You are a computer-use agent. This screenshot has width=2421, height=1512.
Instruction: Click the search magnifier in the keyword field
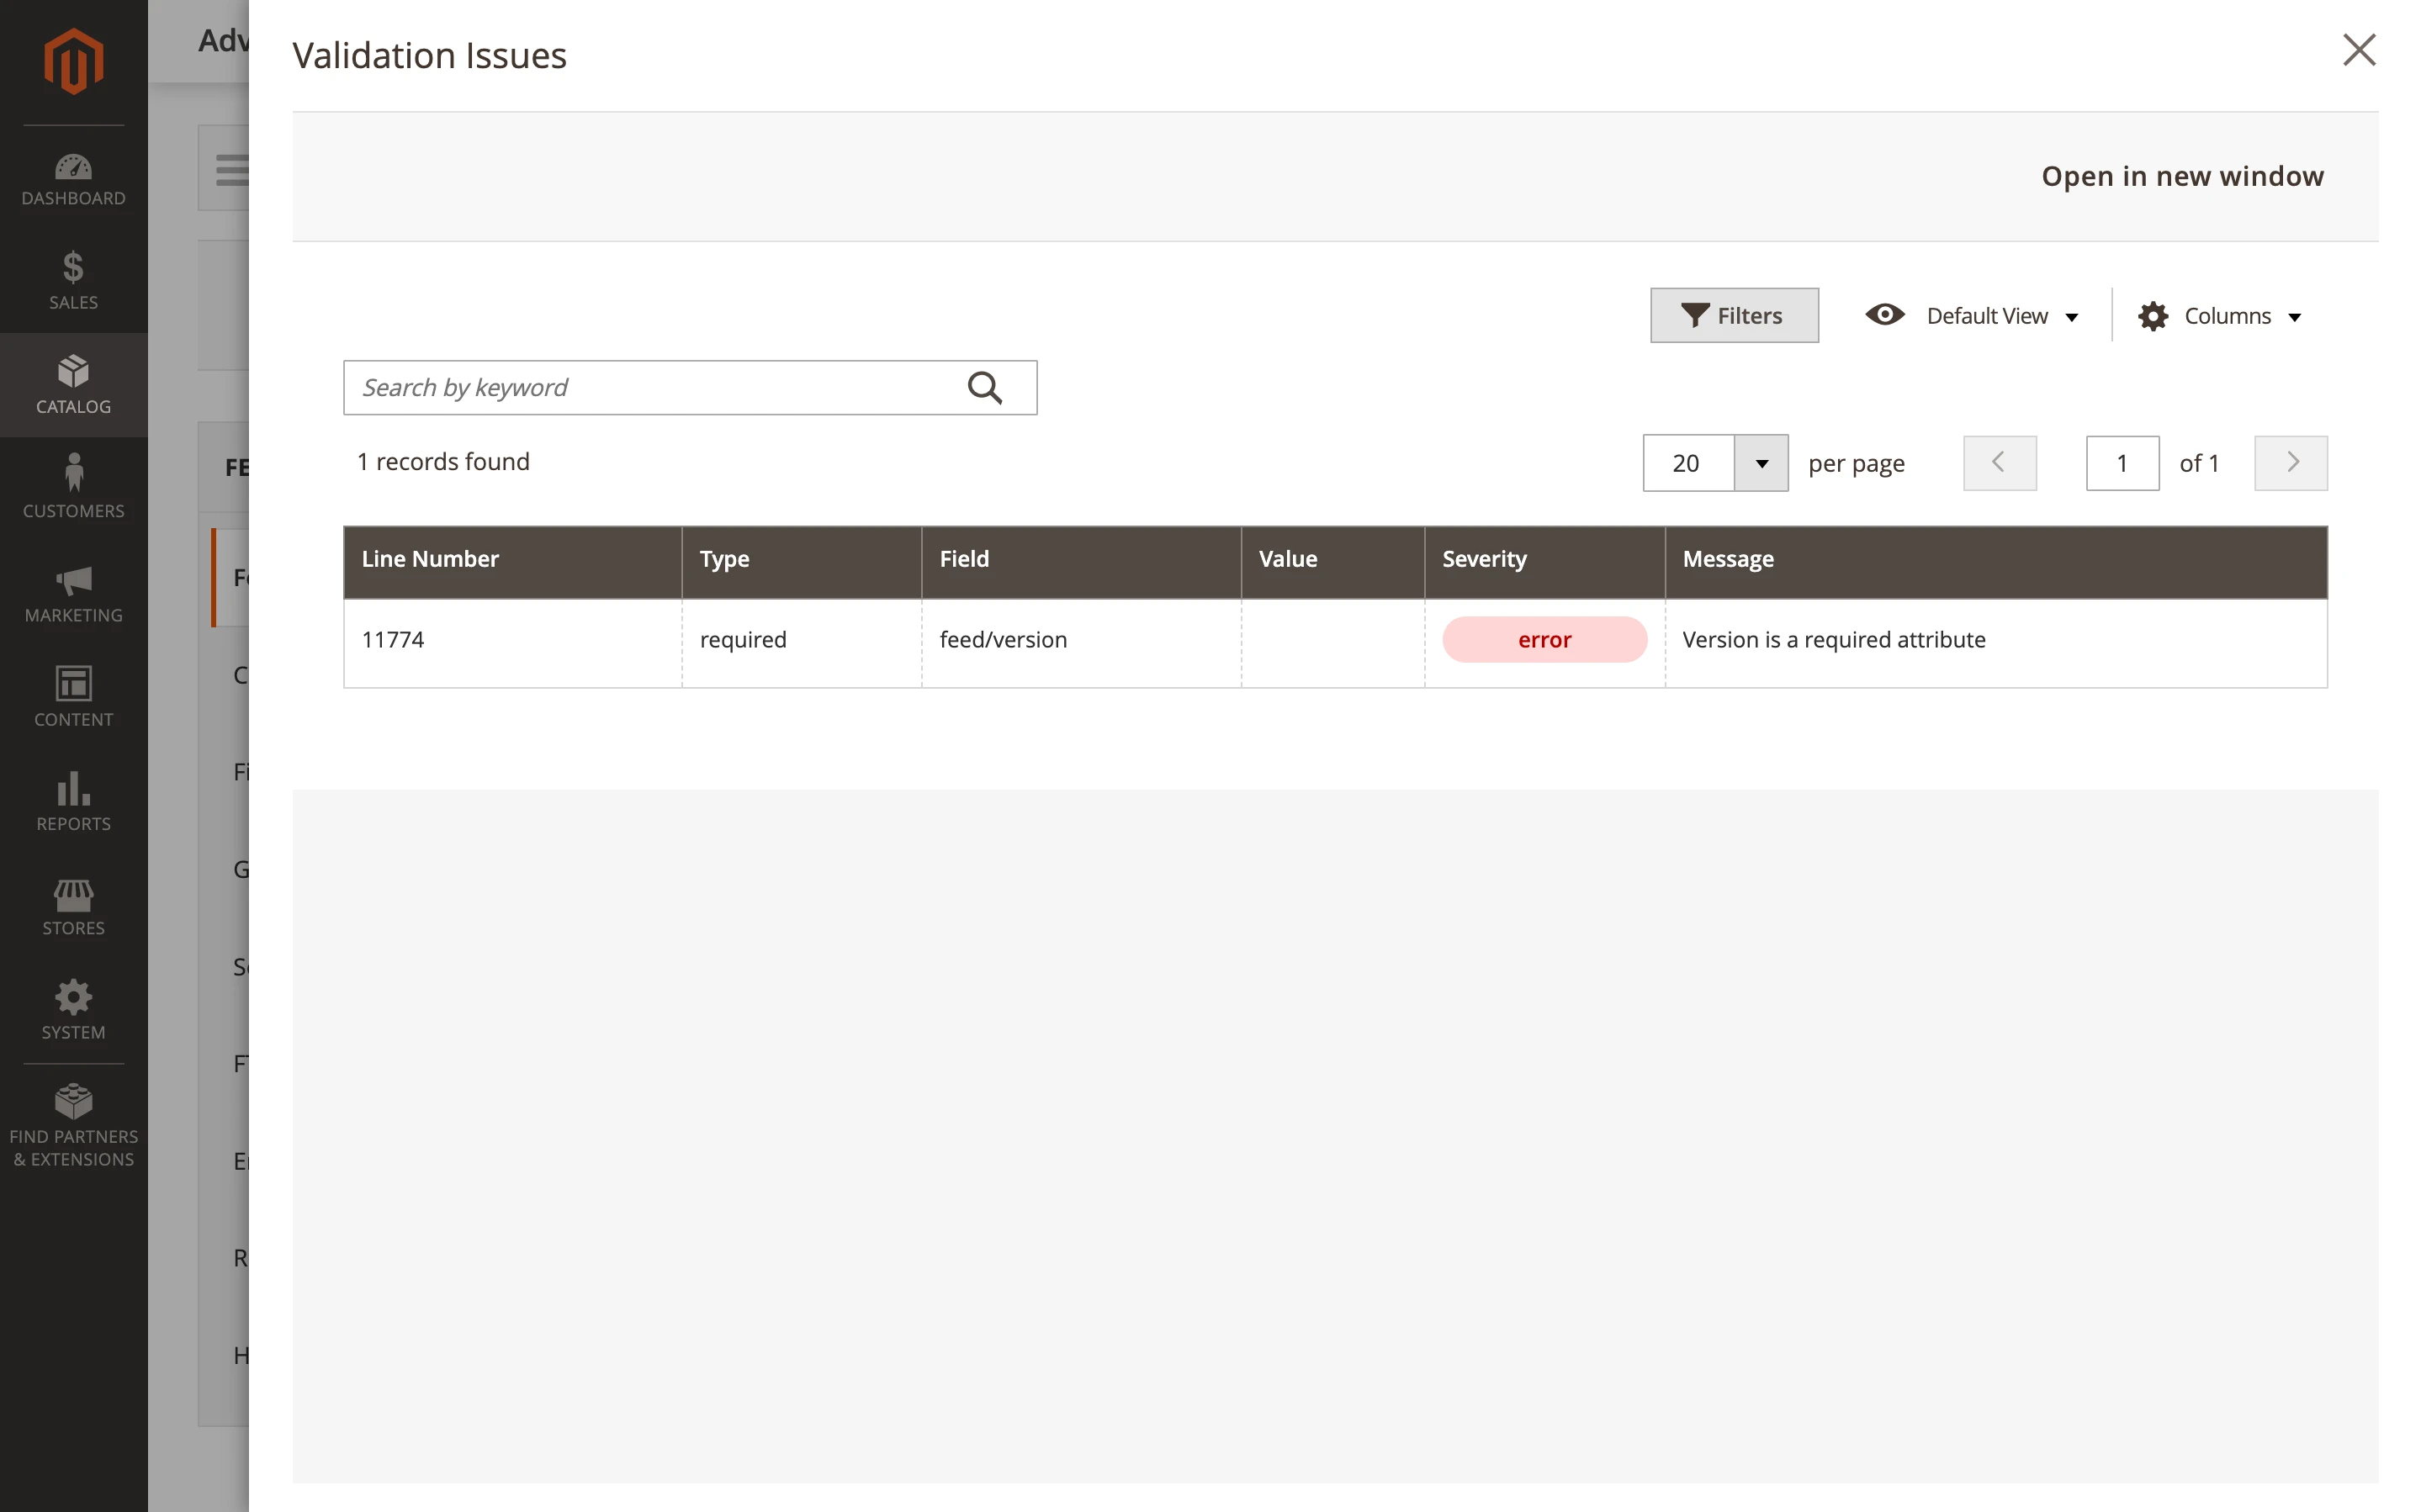pos(986,387)
